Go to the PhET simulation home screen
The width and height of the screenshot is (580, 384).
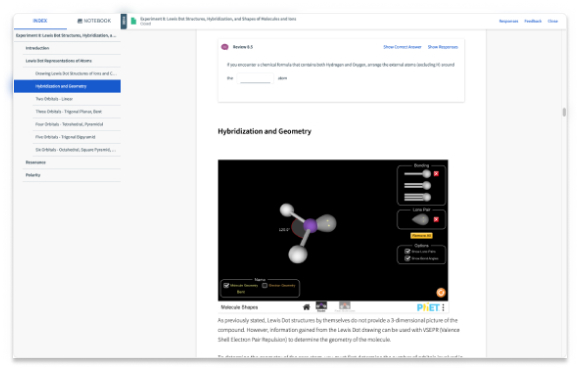tap(306, 307)
